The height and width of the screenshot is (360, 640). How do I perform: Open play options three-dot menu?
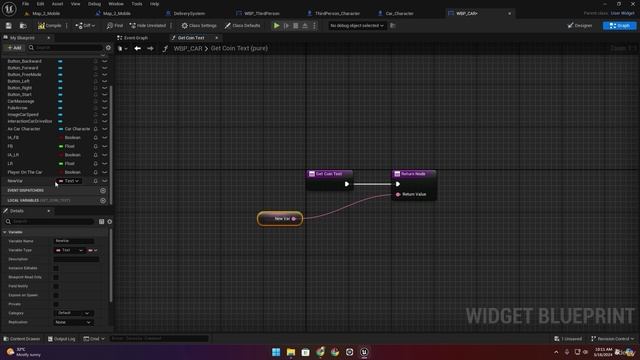coord(314,26)
